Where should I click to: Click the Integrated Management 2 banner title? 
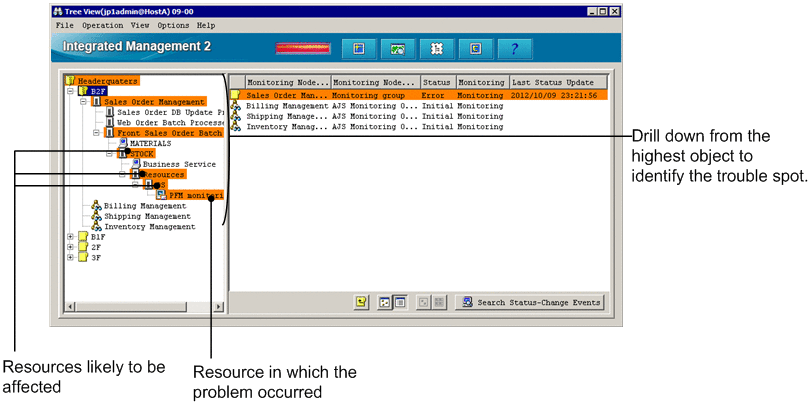(x=137, y=46)
